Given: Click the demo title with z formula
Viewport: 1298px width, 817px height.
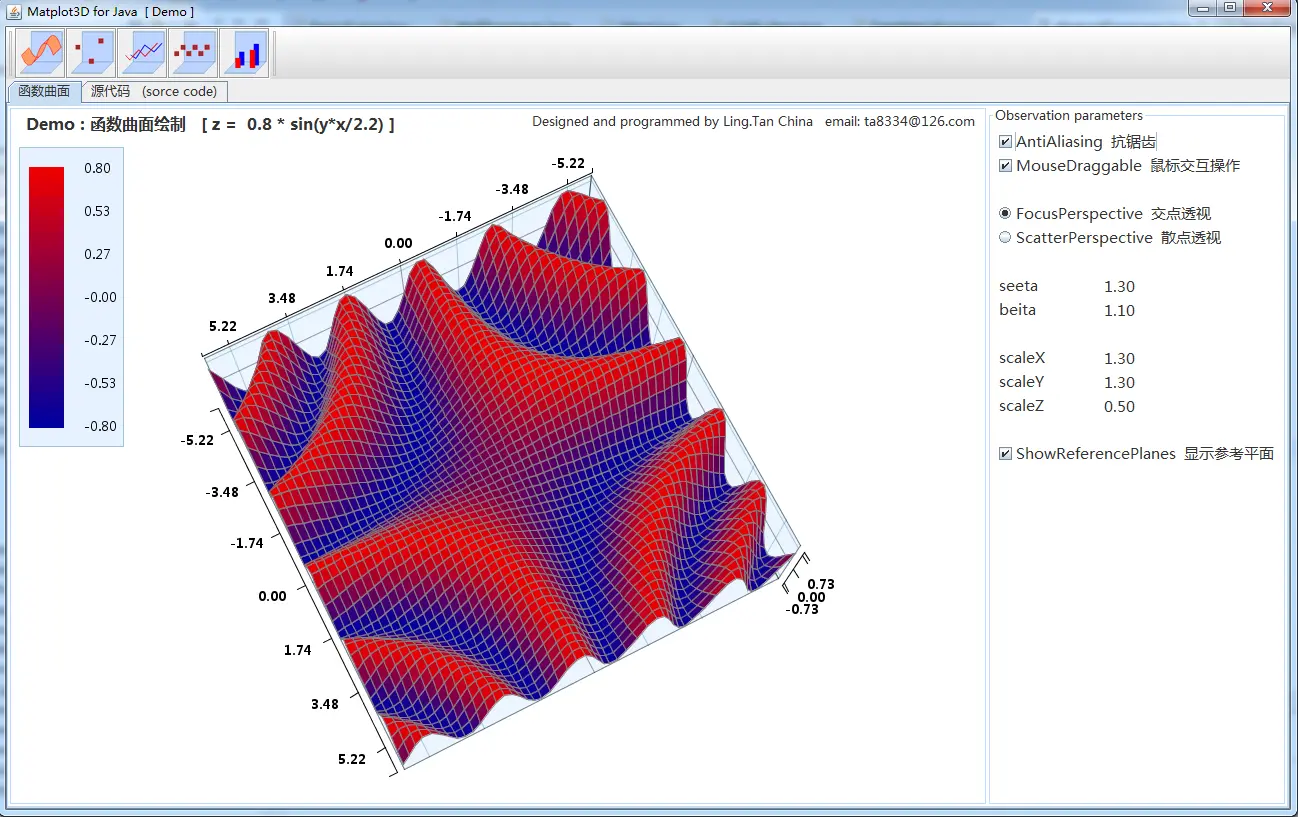Looking at the screenshot, I should (211, 125).
